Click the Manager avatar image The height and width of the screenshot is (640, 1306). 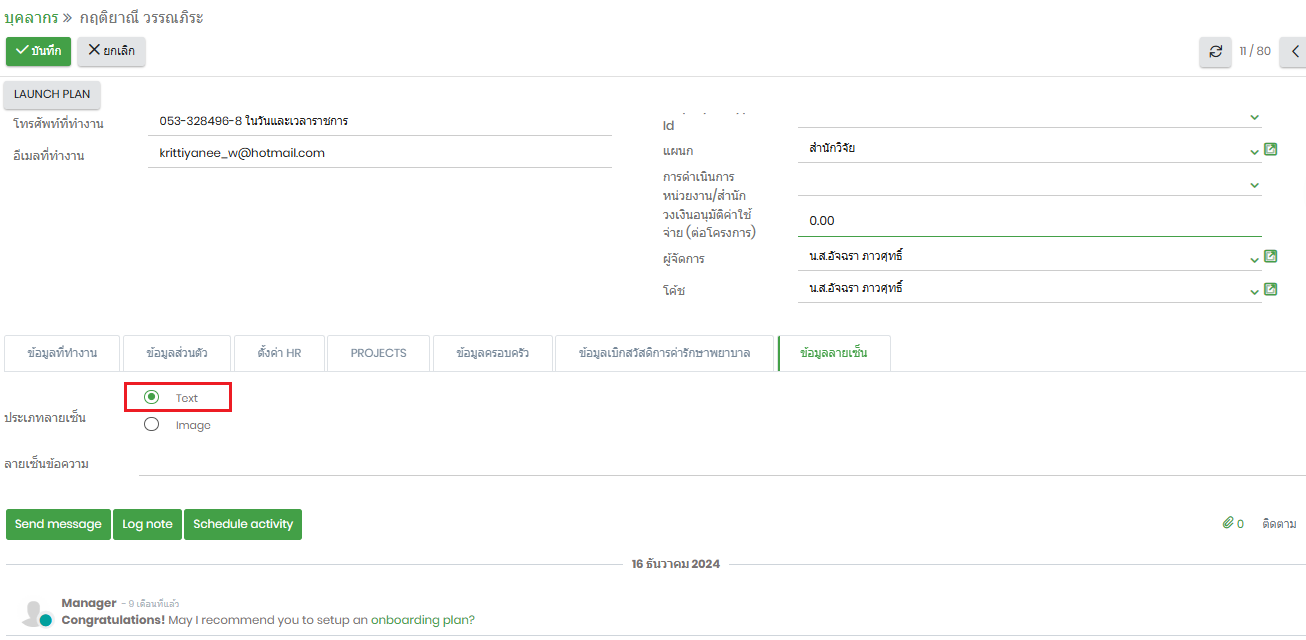coord(37,613)
